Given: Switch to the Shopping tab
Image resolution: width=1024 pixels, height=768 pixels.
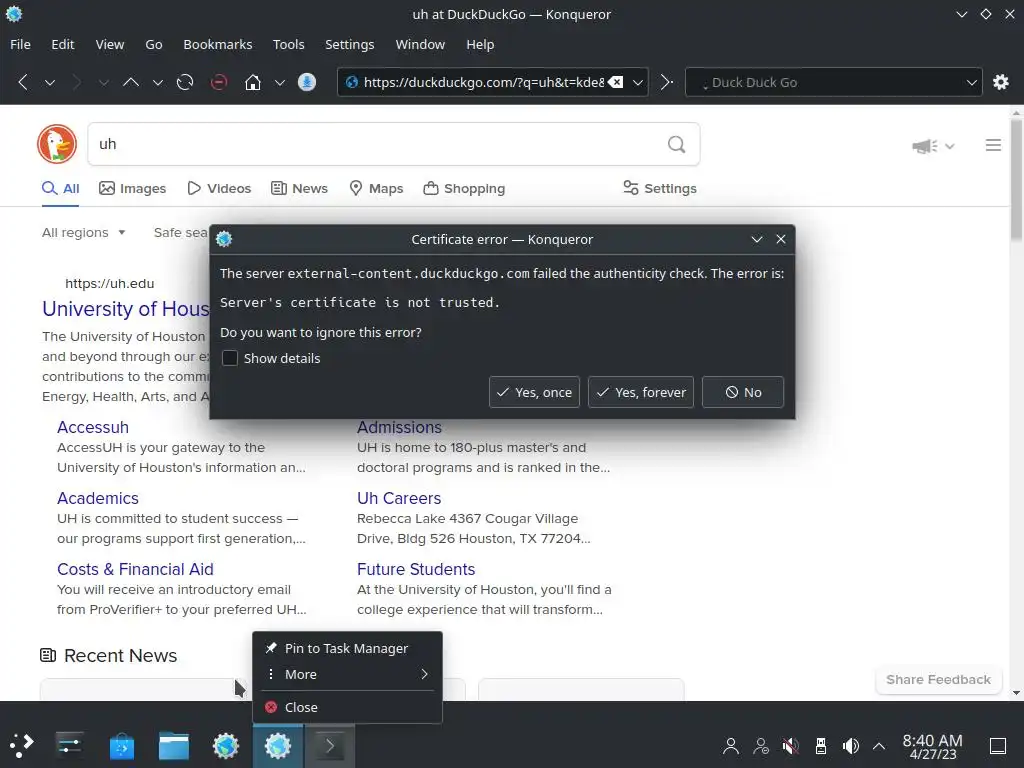Looking at the screenshot, I should pyautogui.click(x=464, y=188).
